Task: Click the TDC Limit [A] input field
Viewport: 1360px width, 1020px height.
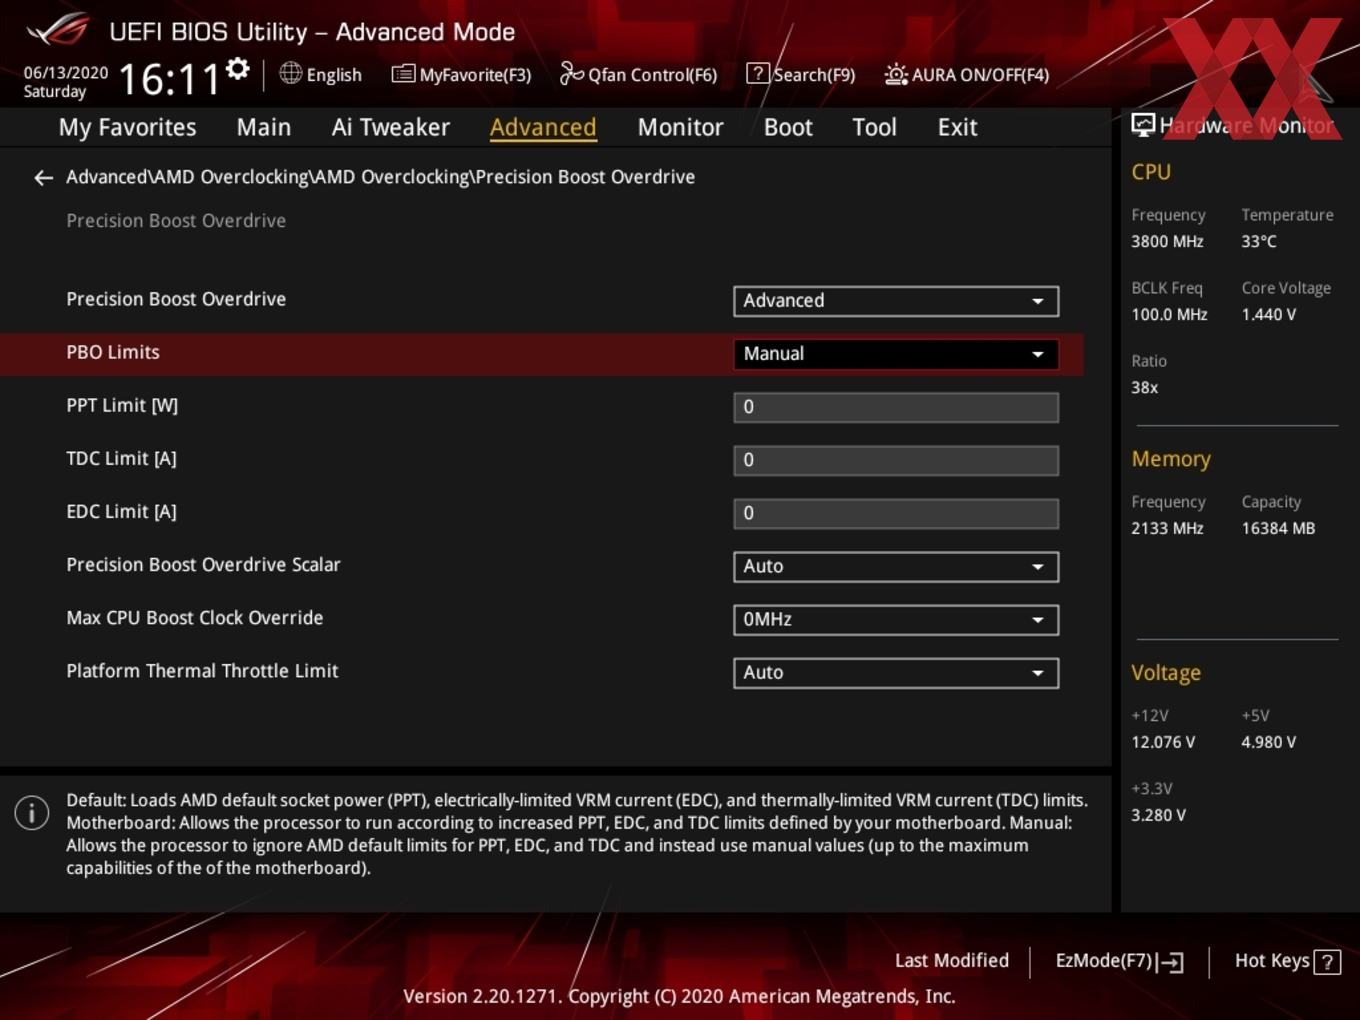Action: [896, 460]
